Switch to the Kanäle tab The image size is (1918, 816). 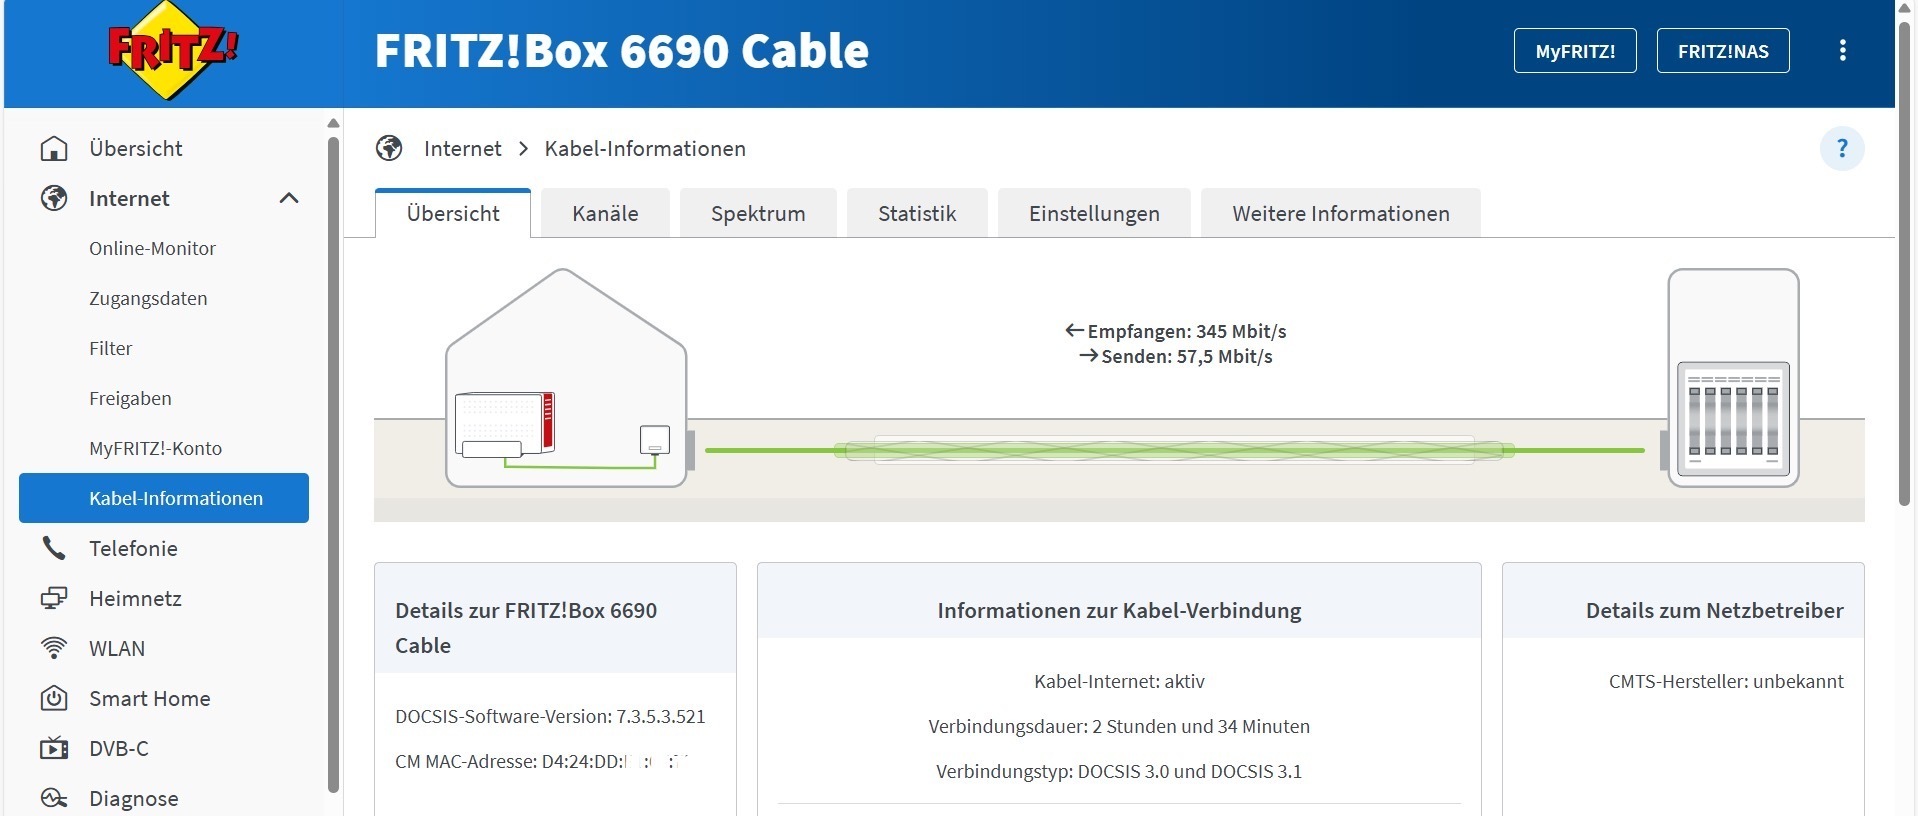605,213
